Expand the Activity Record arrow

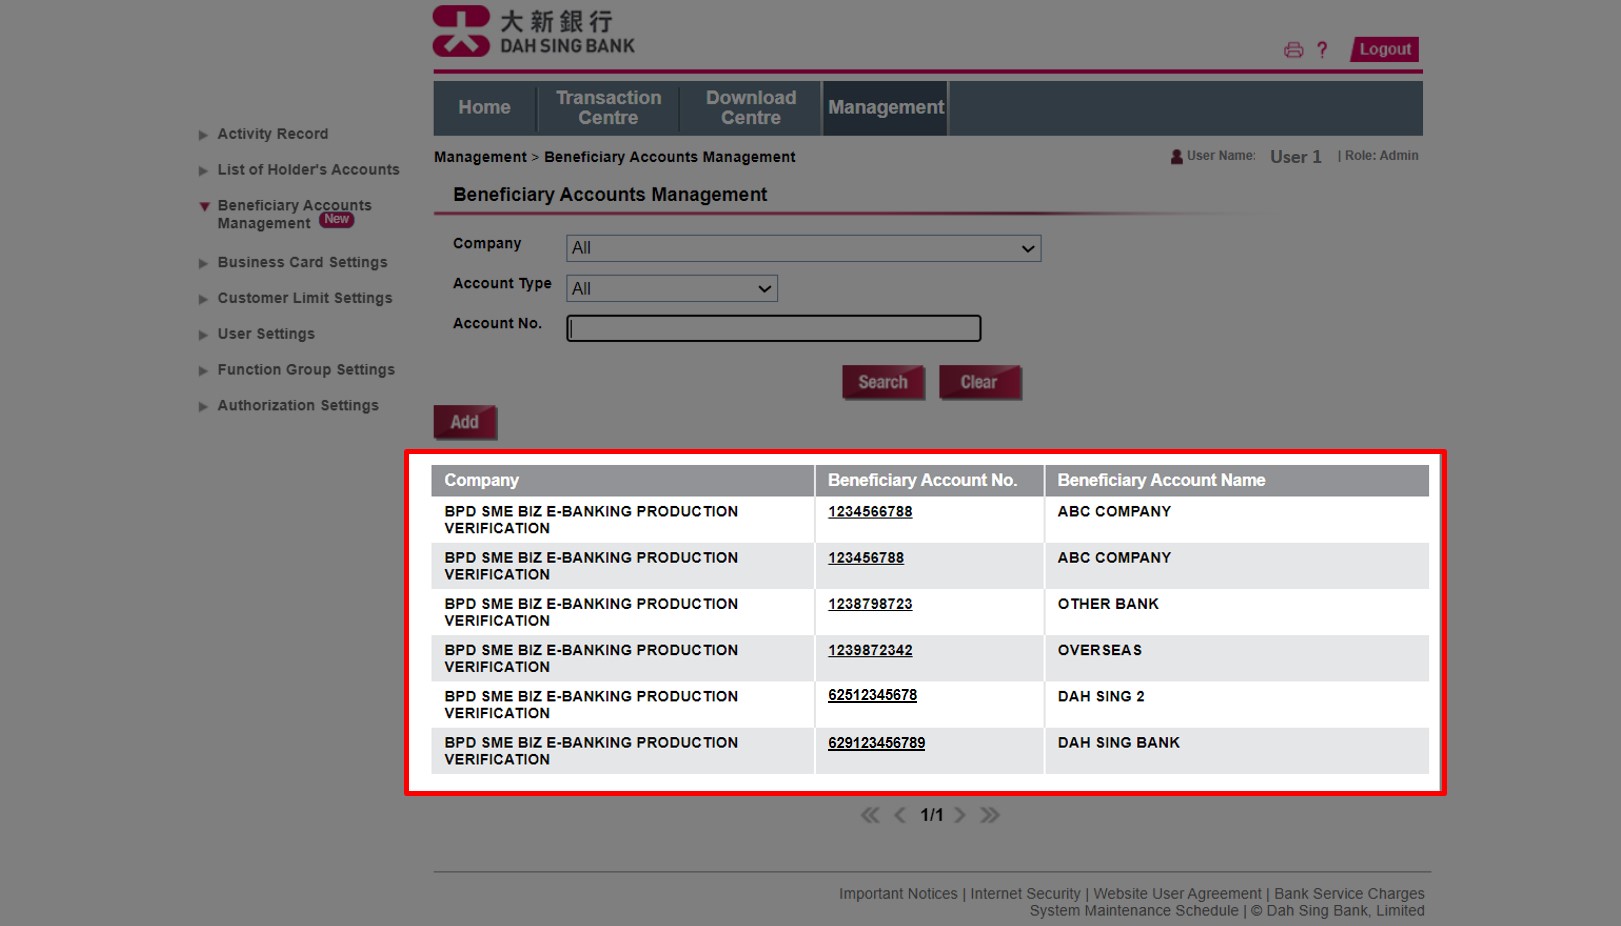click(x=203, y=135)
